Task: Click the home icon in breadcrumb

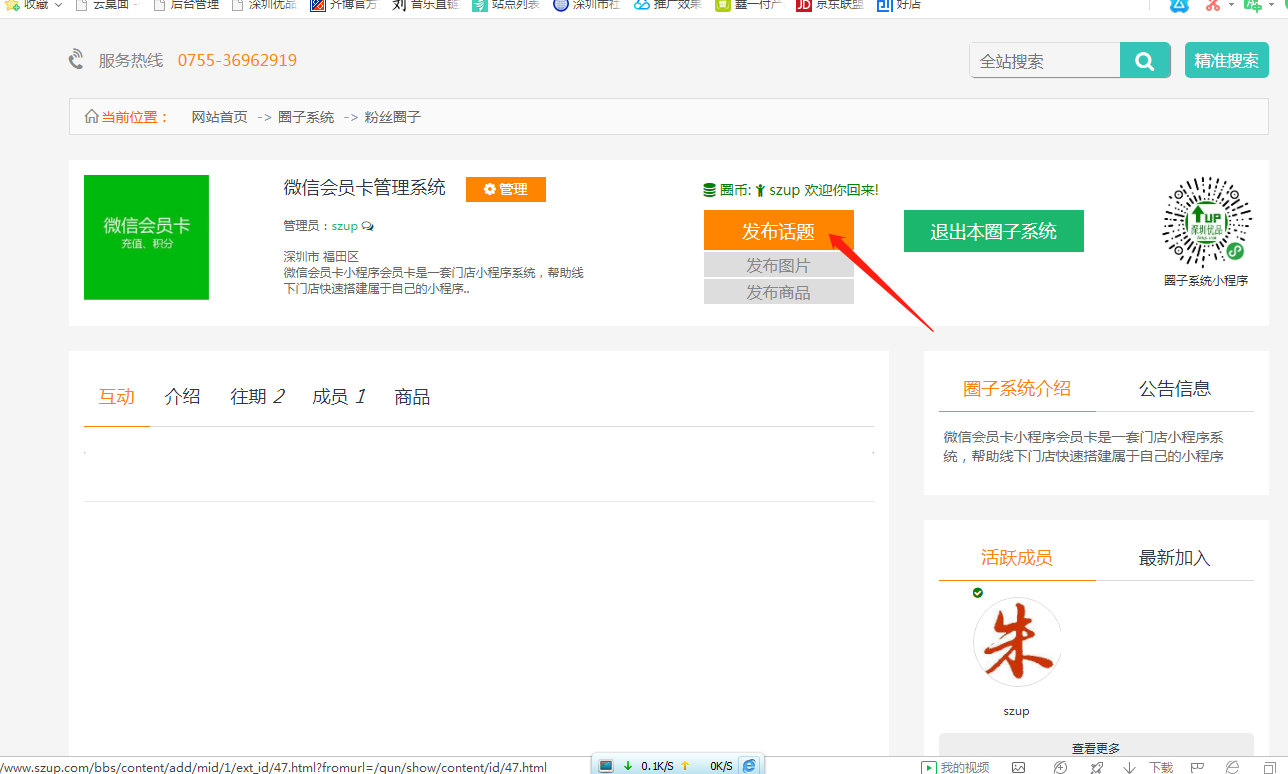Action: click(91, 117)
